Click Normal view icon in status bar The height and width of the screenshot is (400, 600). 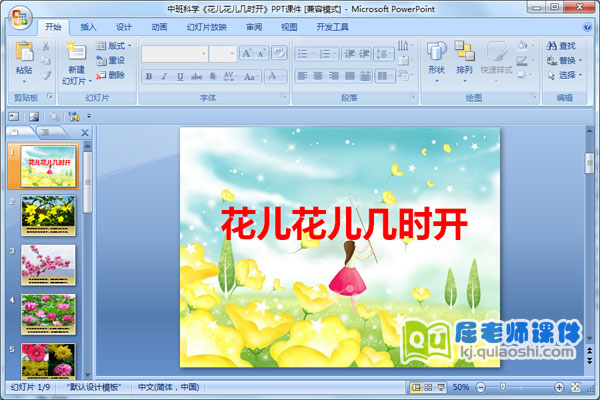point(416,388)
